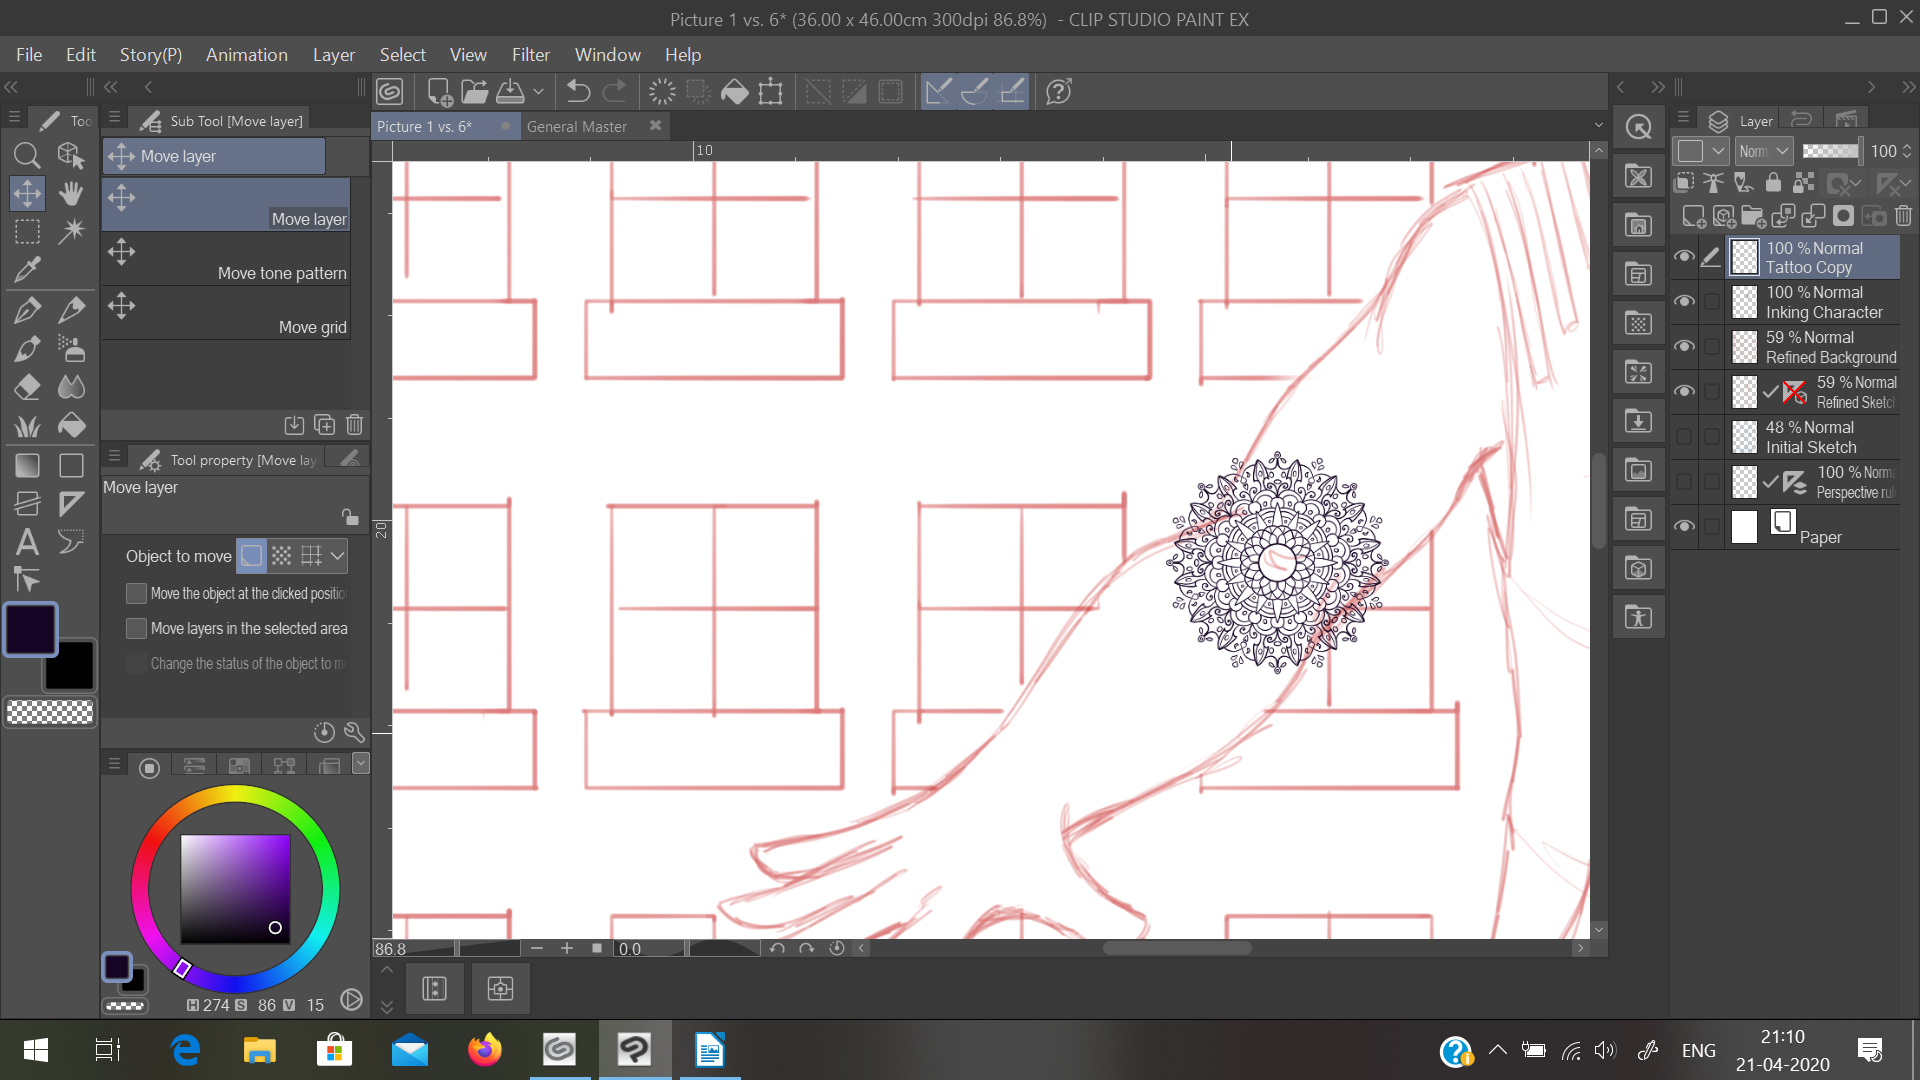Select the Eyedropper tool
Viewport: 1920px width, 1080px height.
[27, 269]
